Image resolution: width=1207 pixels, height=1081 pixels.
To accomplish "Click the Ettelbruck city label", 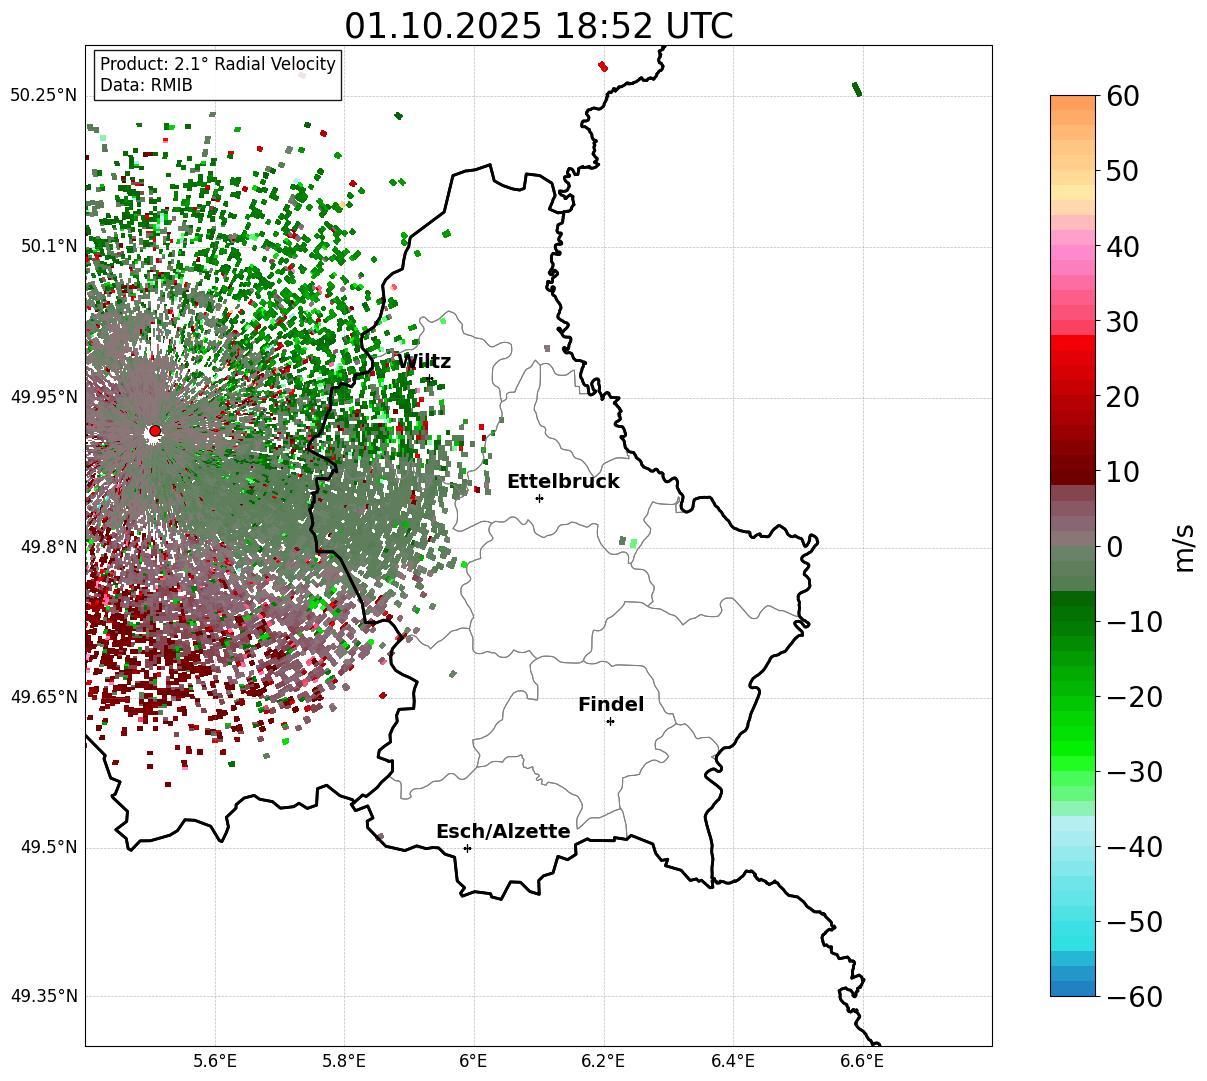I will (563, 481).
